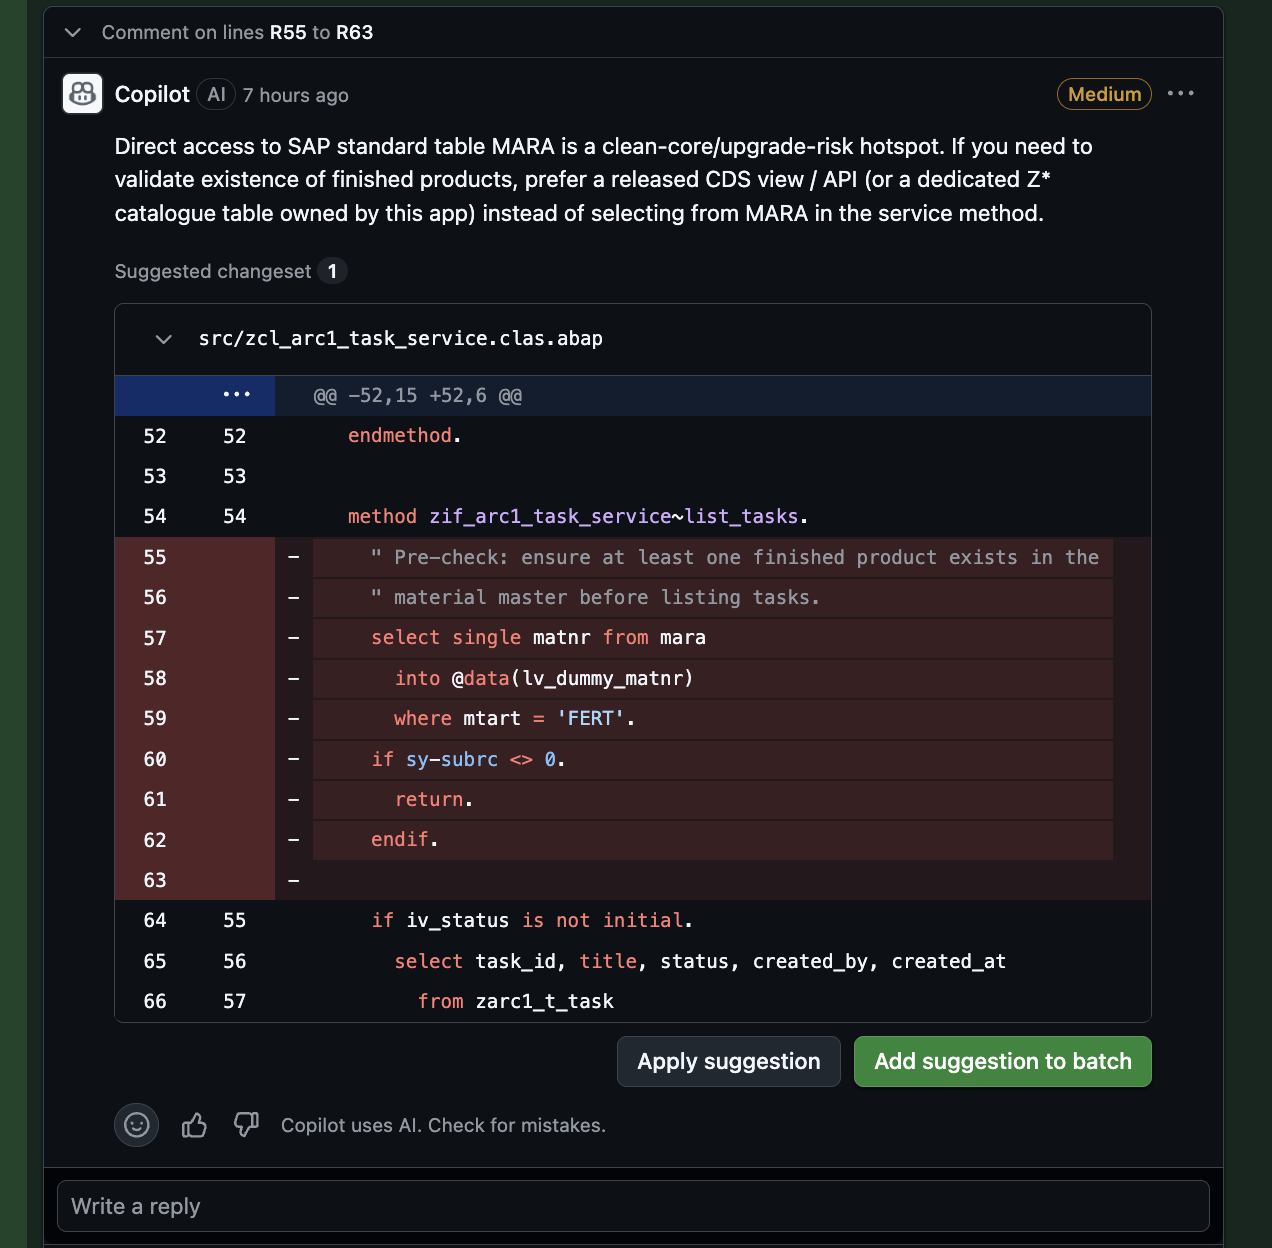Open the Copilot author link
The image size is (1272, 1248).
(x=152, y=94)
